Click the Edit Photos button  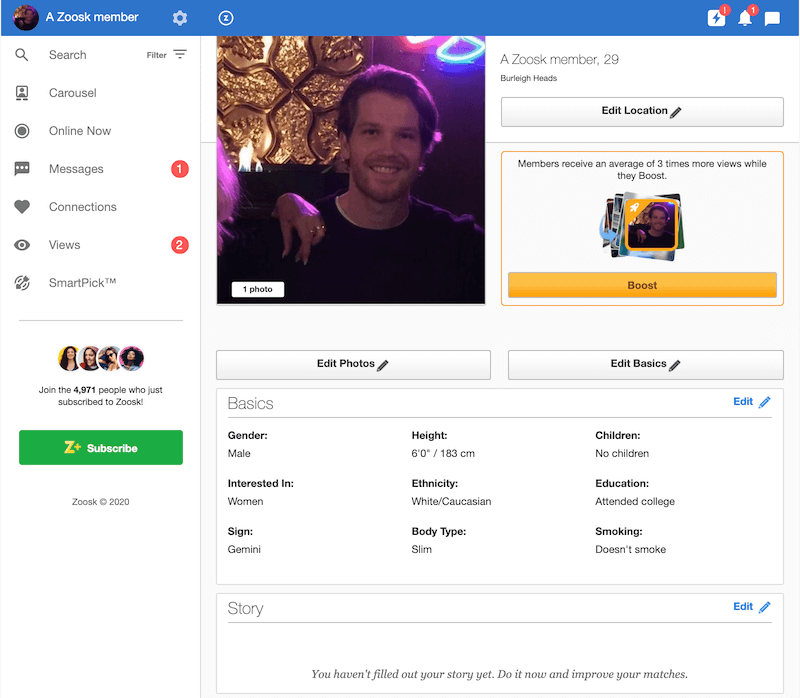coord(353,365)
